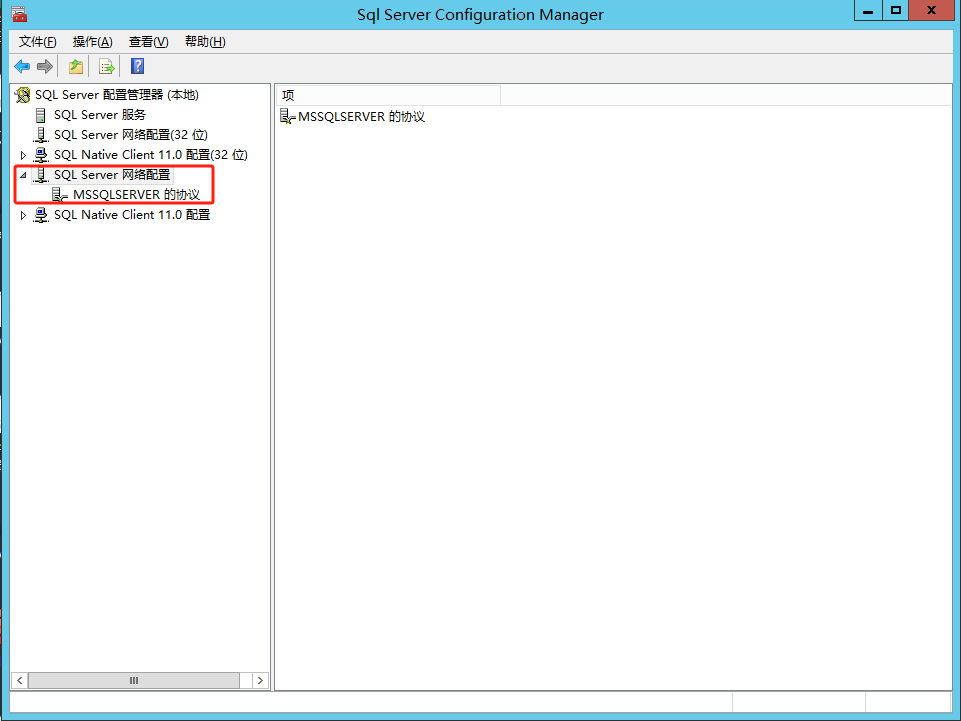
Task: Click MSSQLSERVER 的协议 in the right list
Action: click(361, 116)
